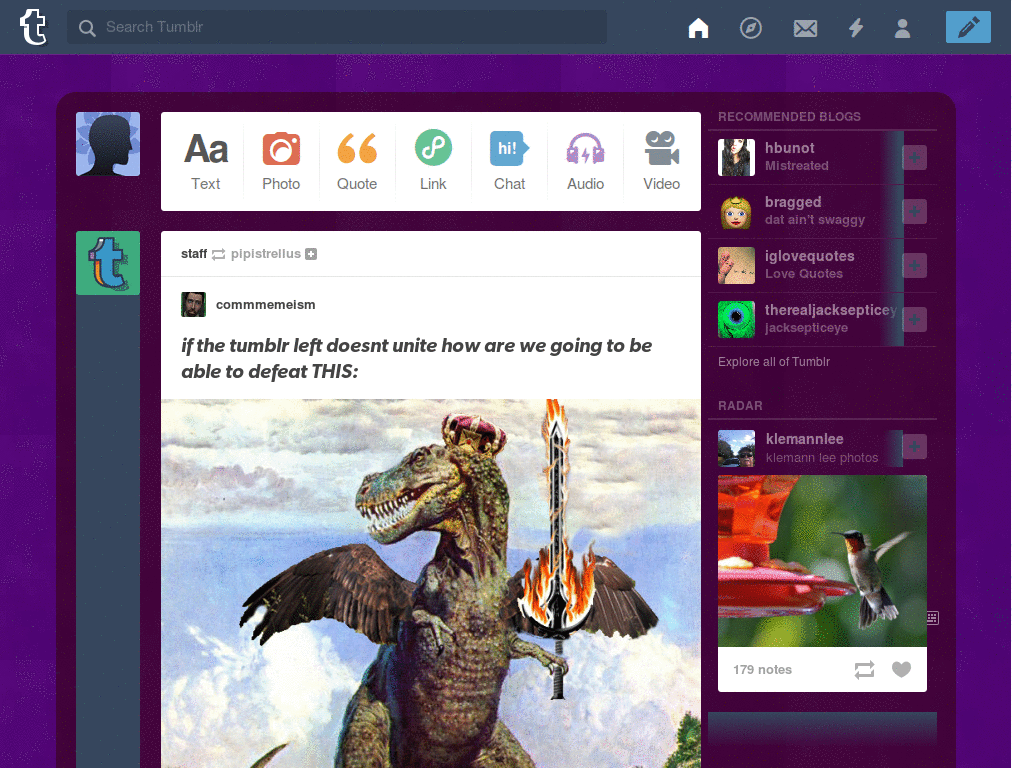Click the keyboard shortcuts icon
This screenshot has height=768, width=1024.
[x=933, y=618]
